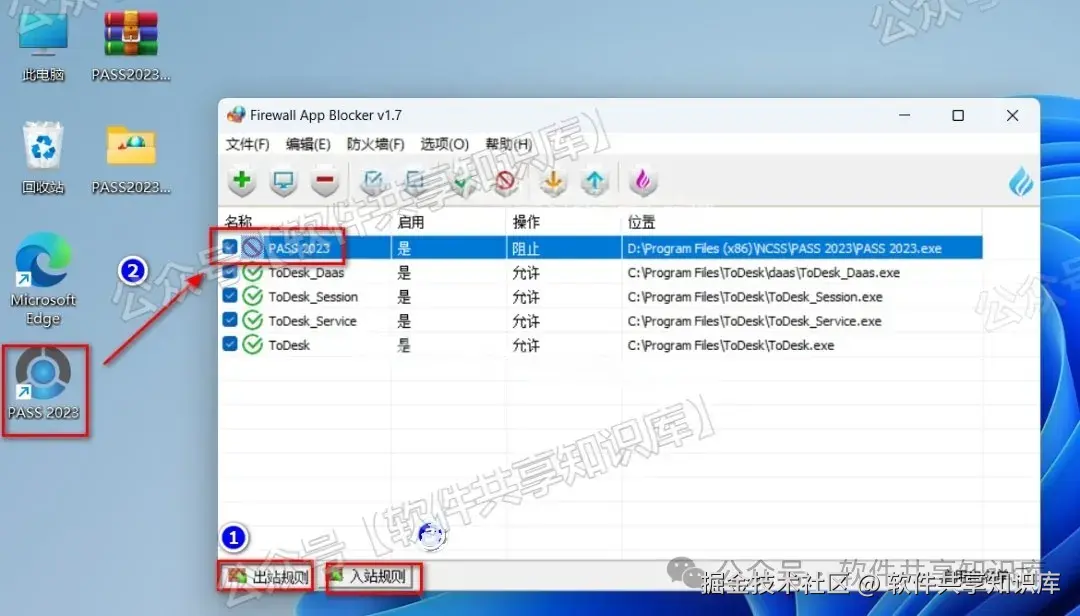This screenshot has height=616, width=1080.
Task: Select the ToDesk_Session rule name
Action: pos(313,297)
